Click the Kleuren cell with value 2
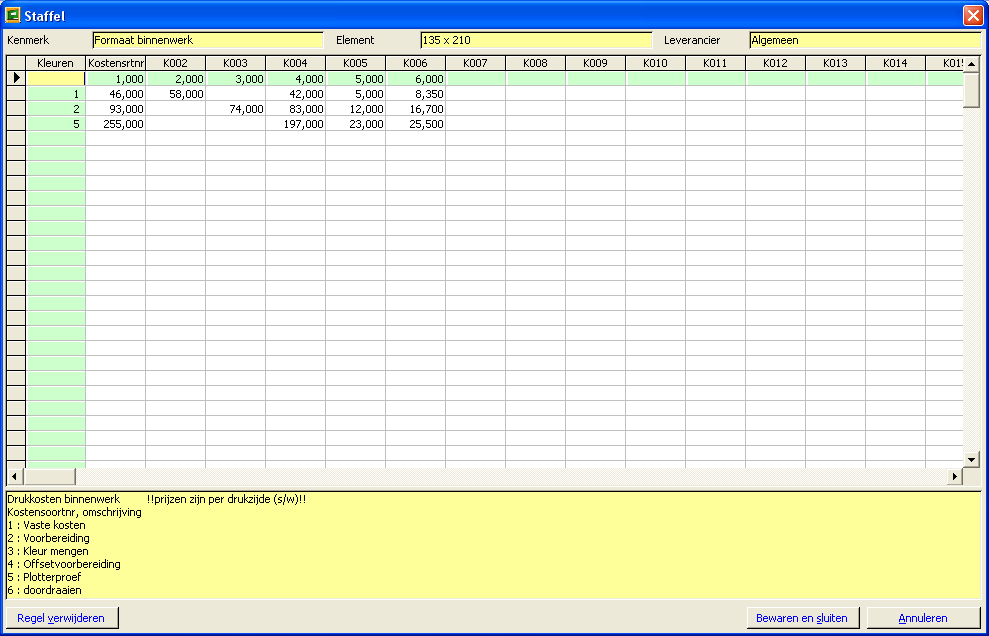The height and width of the screenshot is (636, 989). click(x=56, y=109)
